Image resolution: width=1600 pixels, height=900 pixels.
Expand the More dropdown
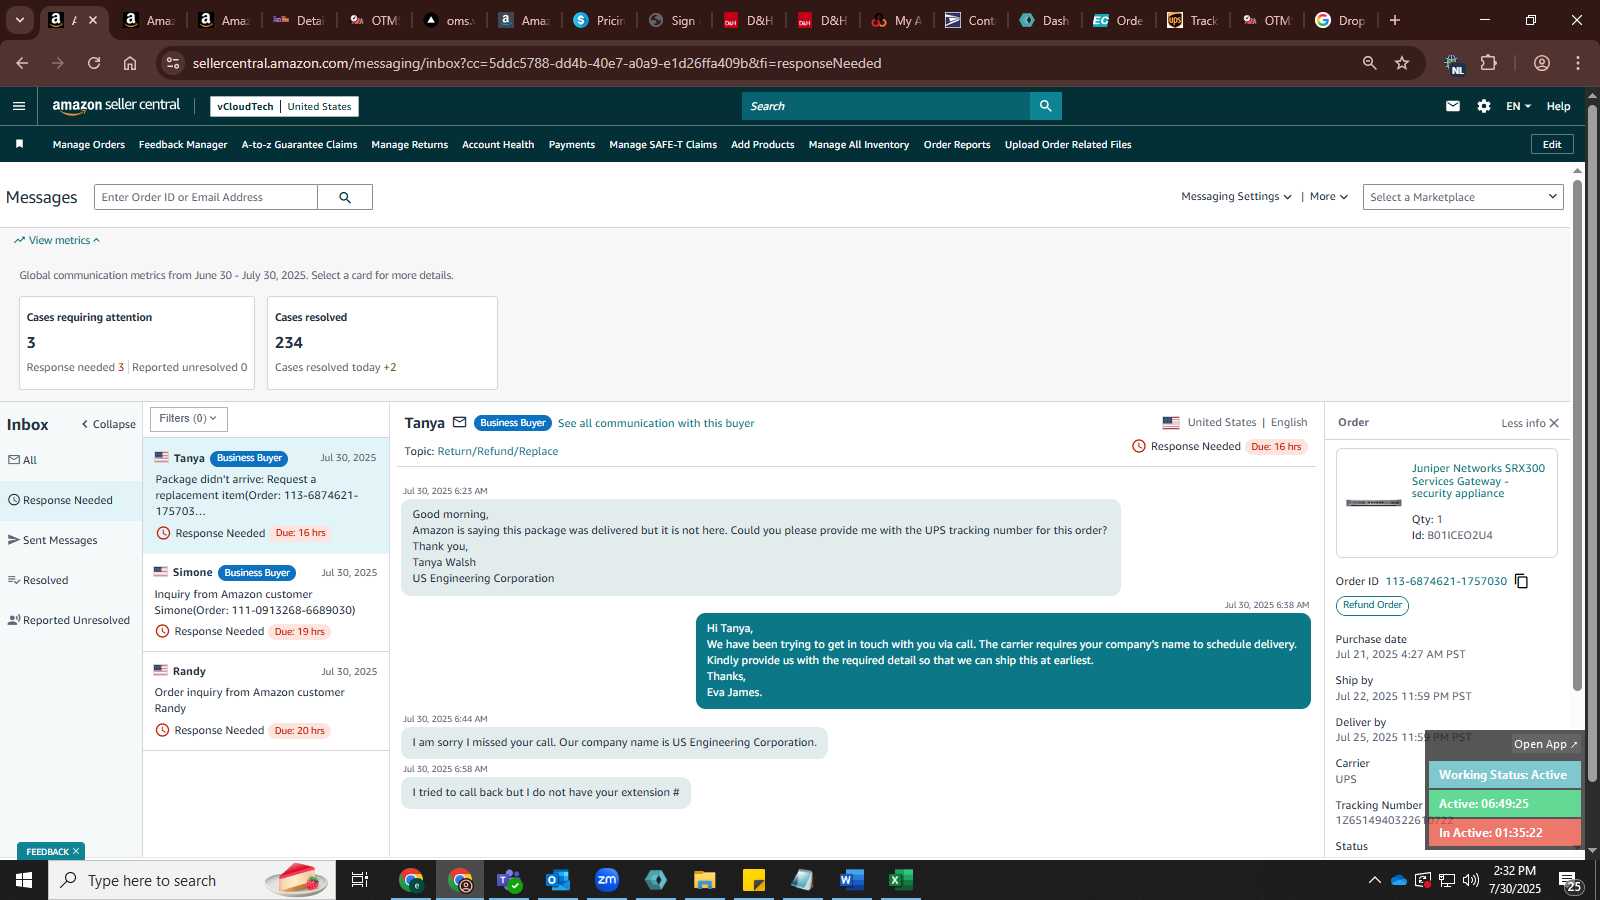1329,197
